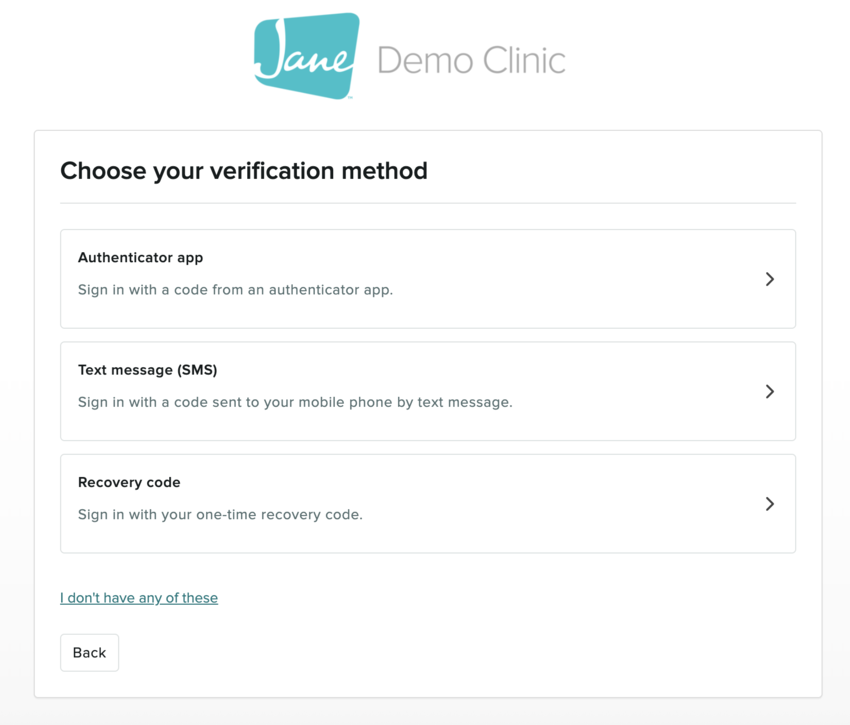This screenshot has width=850, height=725.
Task: Choose the Recovery code verification card
Action: (428, 504)
